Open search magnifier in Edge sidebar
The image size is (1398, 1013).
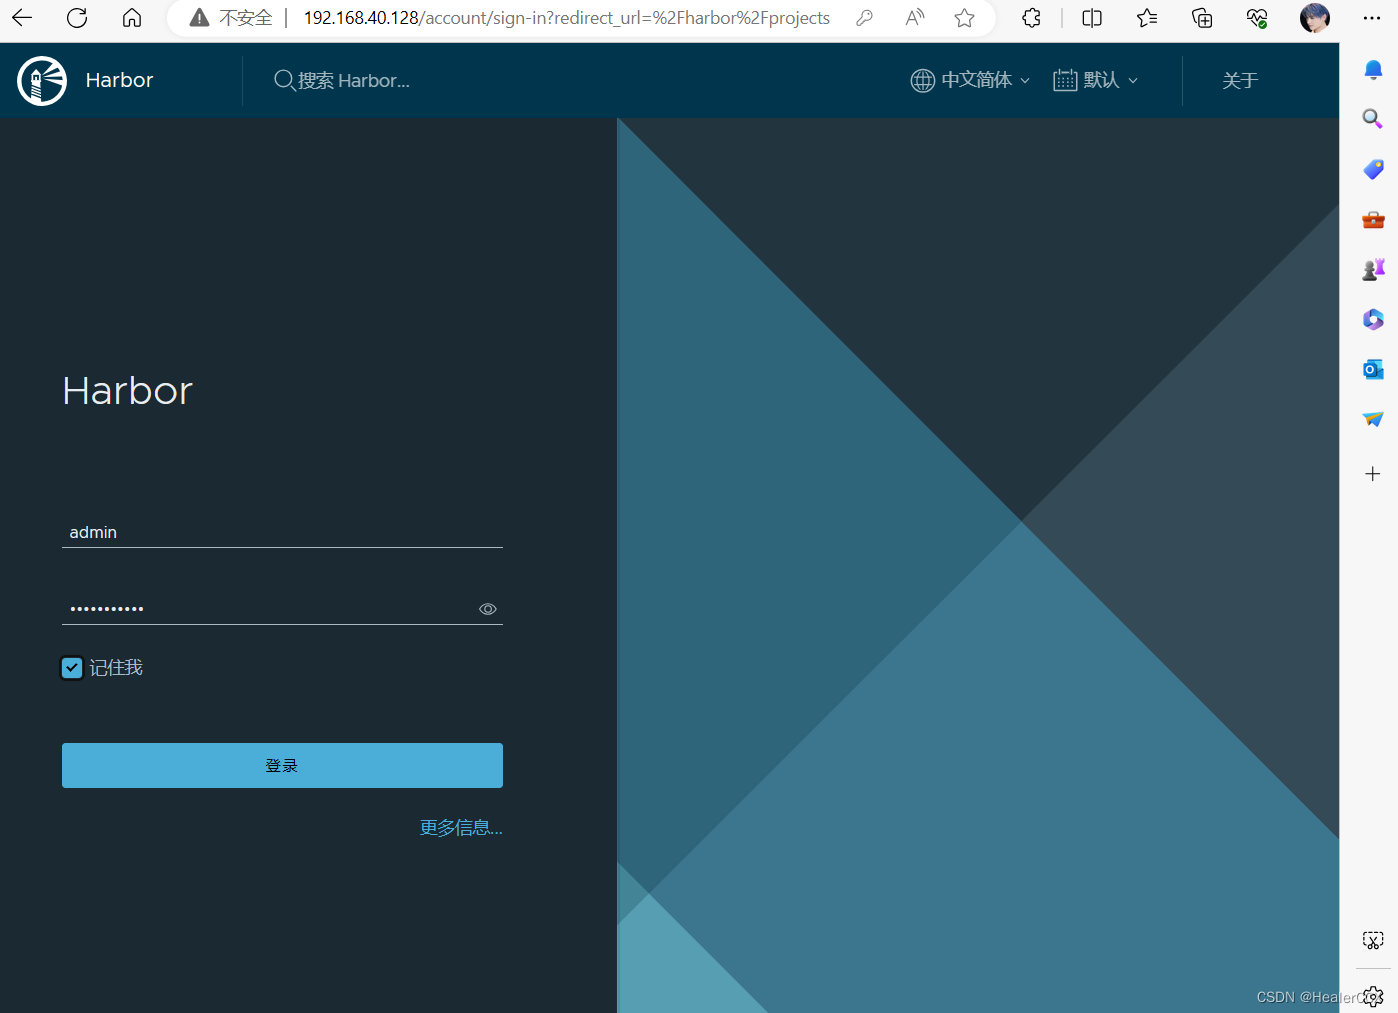(1373, 119)
